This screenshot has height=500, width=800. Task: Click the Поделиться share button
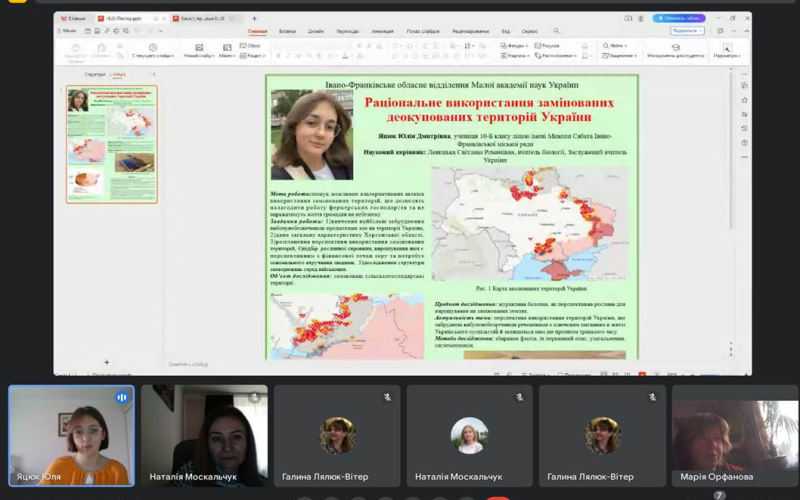tap(687, 31)
